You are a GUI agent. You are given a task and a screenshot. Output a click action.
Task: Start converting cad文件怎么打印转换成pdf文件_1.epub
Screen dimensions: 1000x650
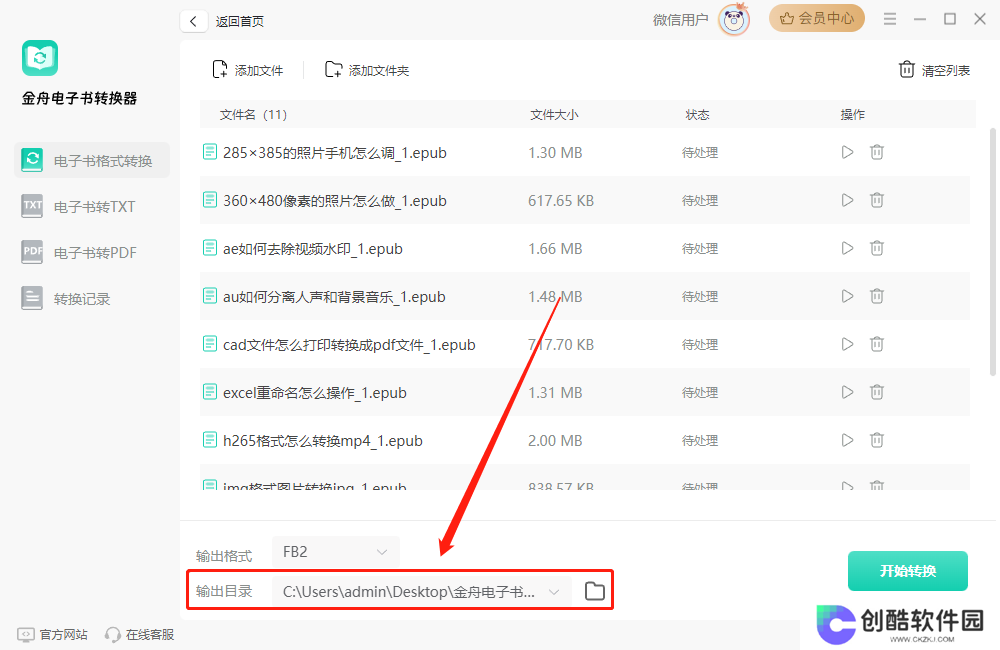point(847,344)
